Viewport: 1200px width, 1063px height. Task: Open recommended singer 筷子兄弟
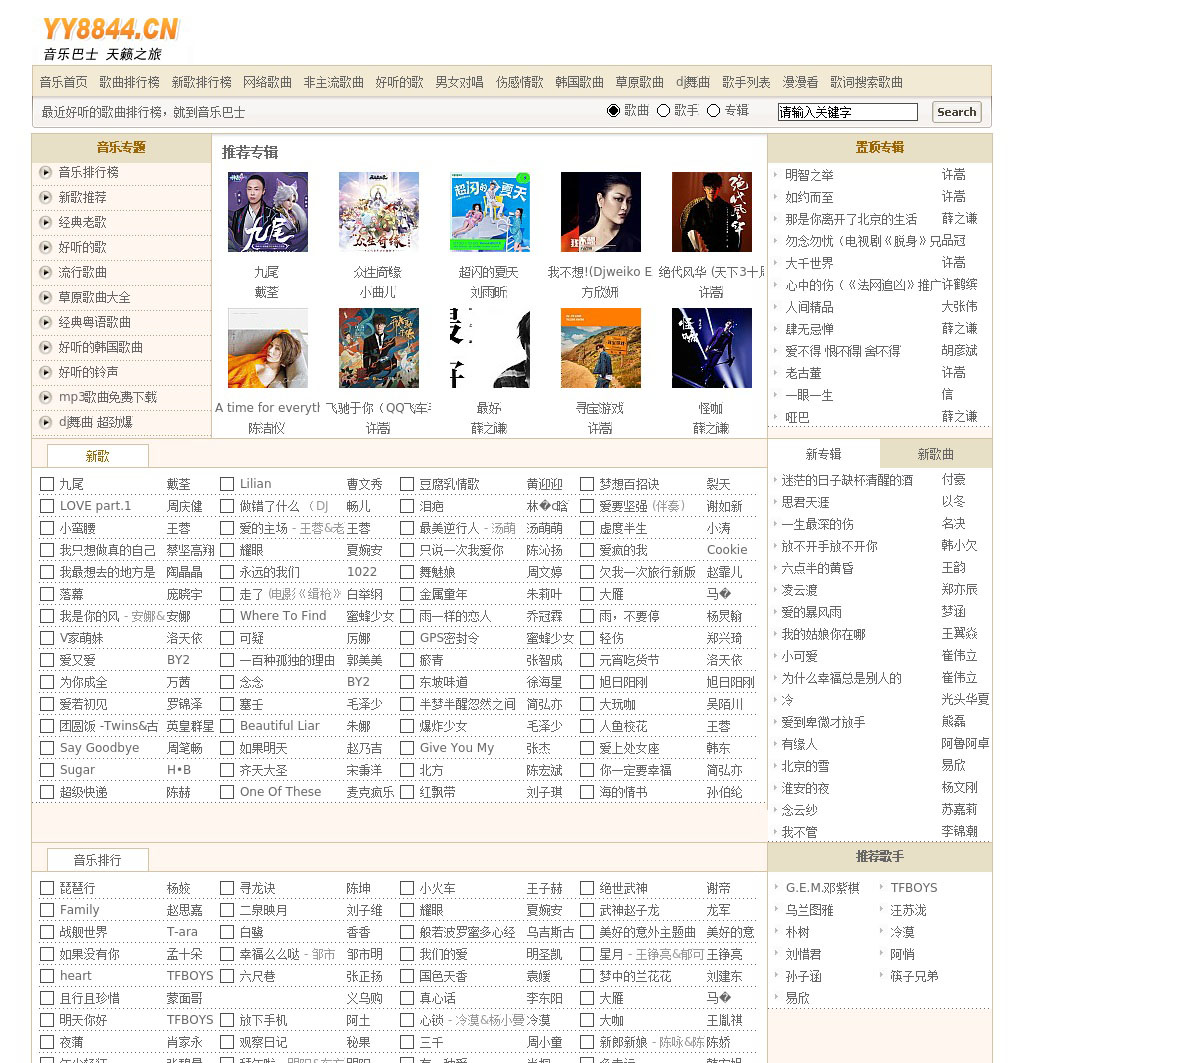tap(914, 976)
